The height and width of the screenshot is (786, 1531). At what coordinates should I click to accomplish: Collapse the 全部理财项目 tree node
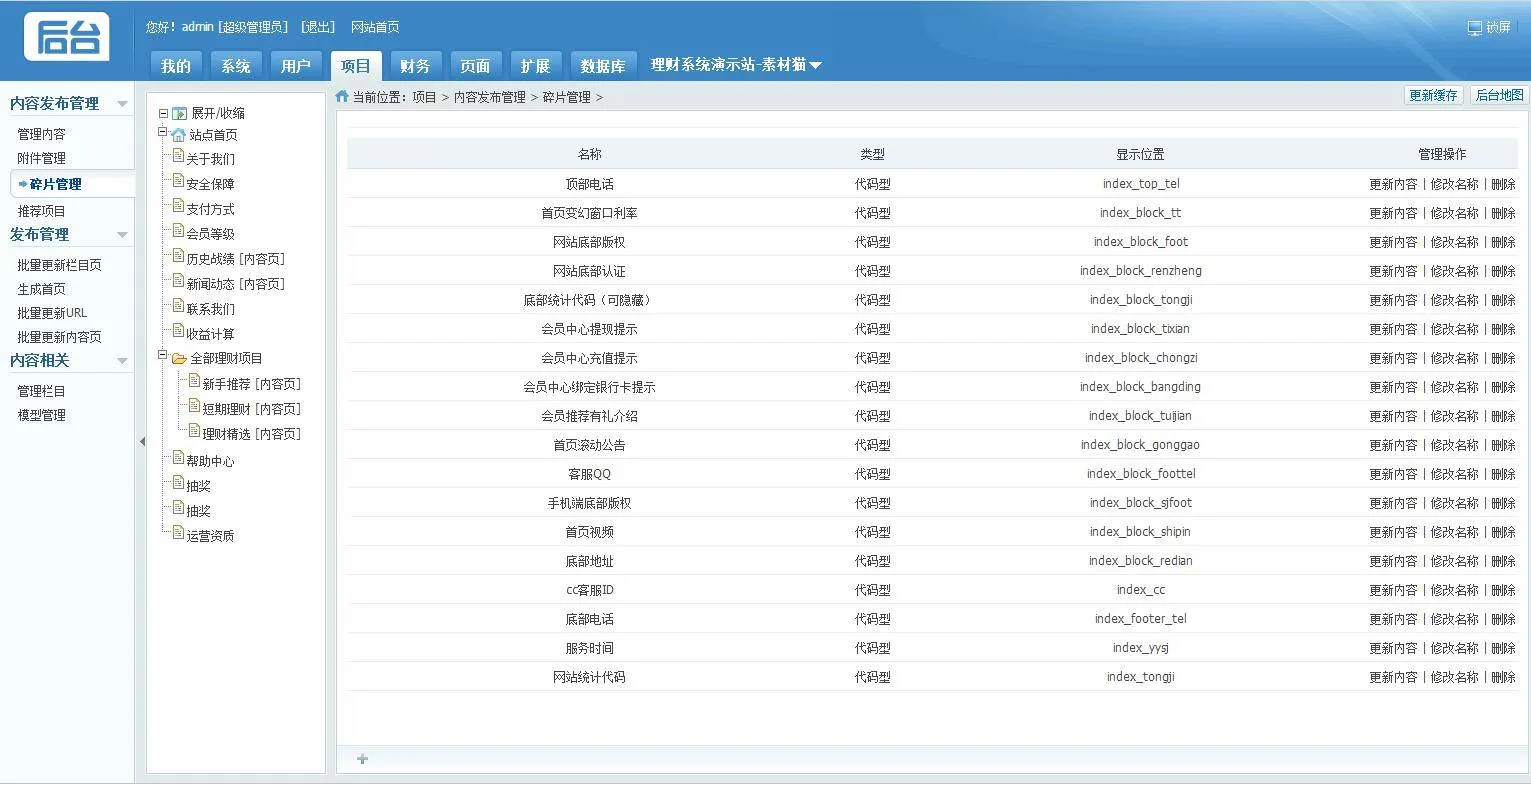[163, 356]
